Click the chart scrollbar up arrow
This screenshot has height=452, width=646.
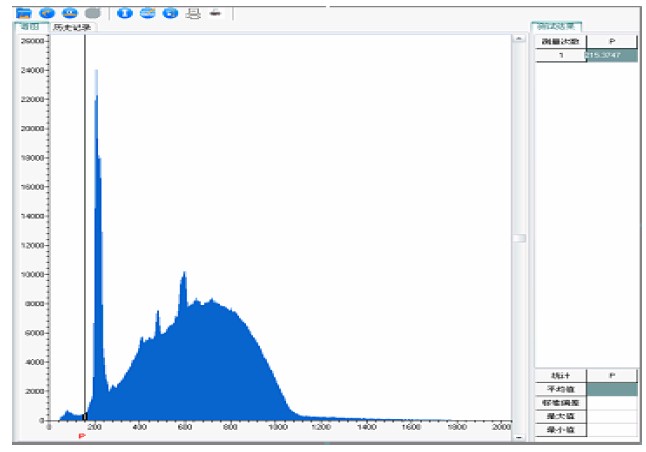(x=519, y=39)
